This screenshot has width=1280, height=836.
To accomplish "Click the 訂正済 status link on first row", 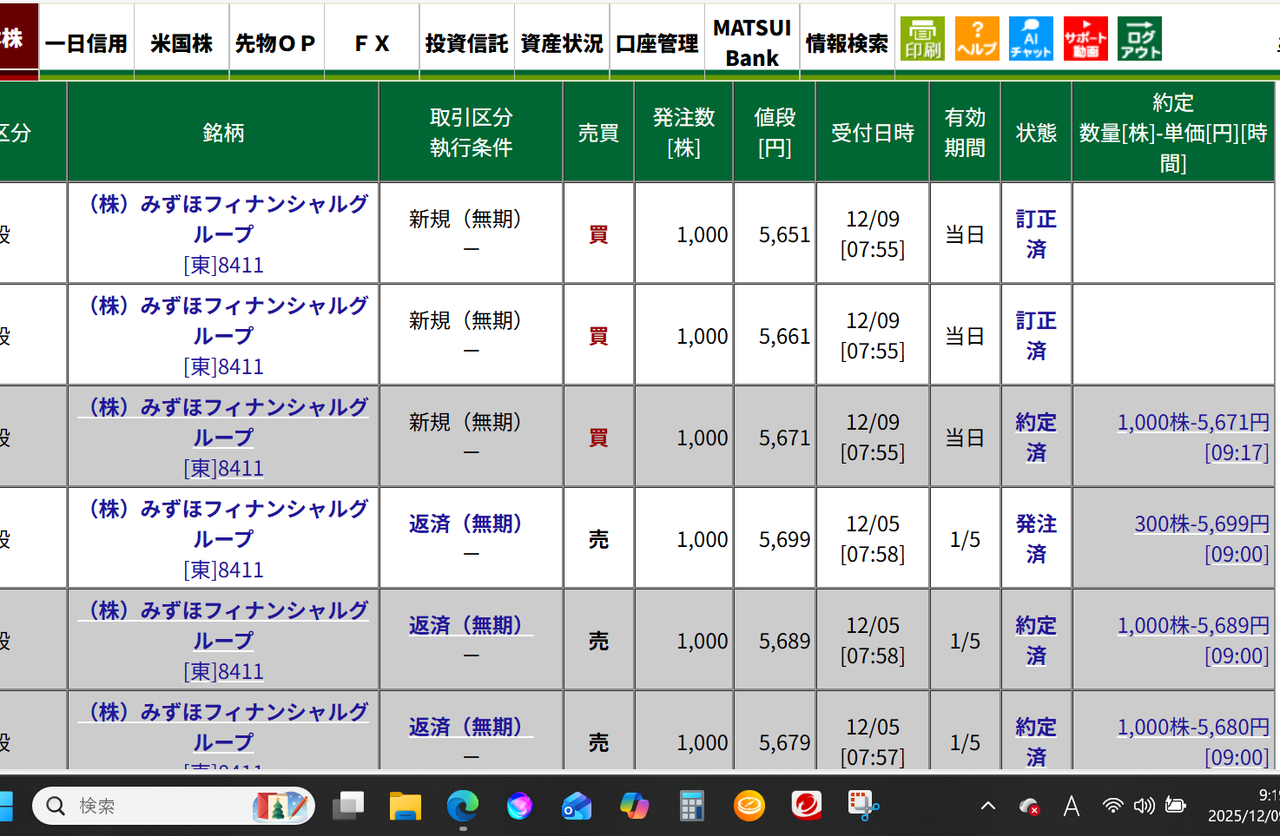I will [1036, 233].
